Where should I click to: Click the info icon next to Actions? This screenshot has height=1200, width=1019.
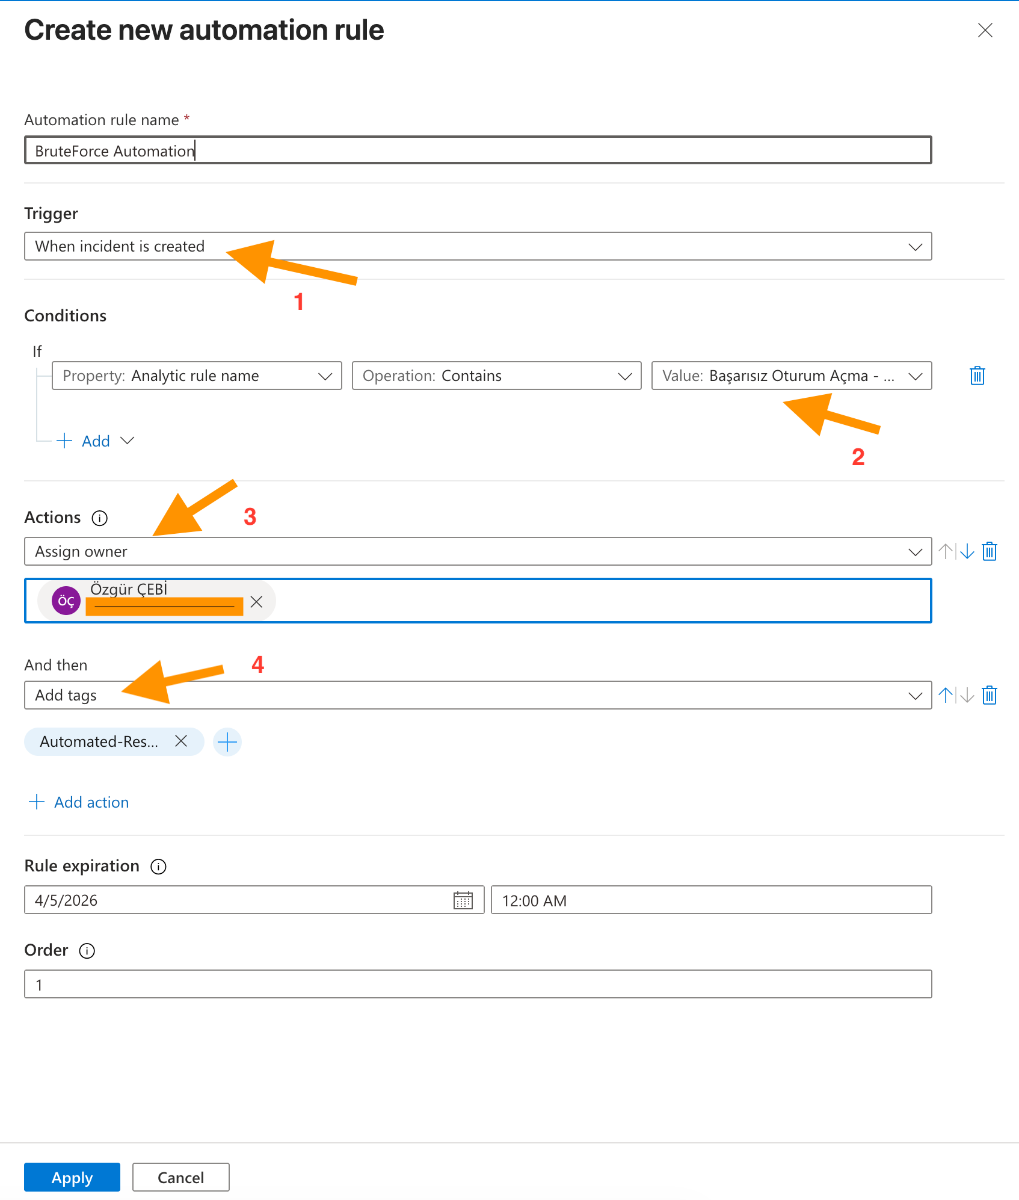coord(99,518)
